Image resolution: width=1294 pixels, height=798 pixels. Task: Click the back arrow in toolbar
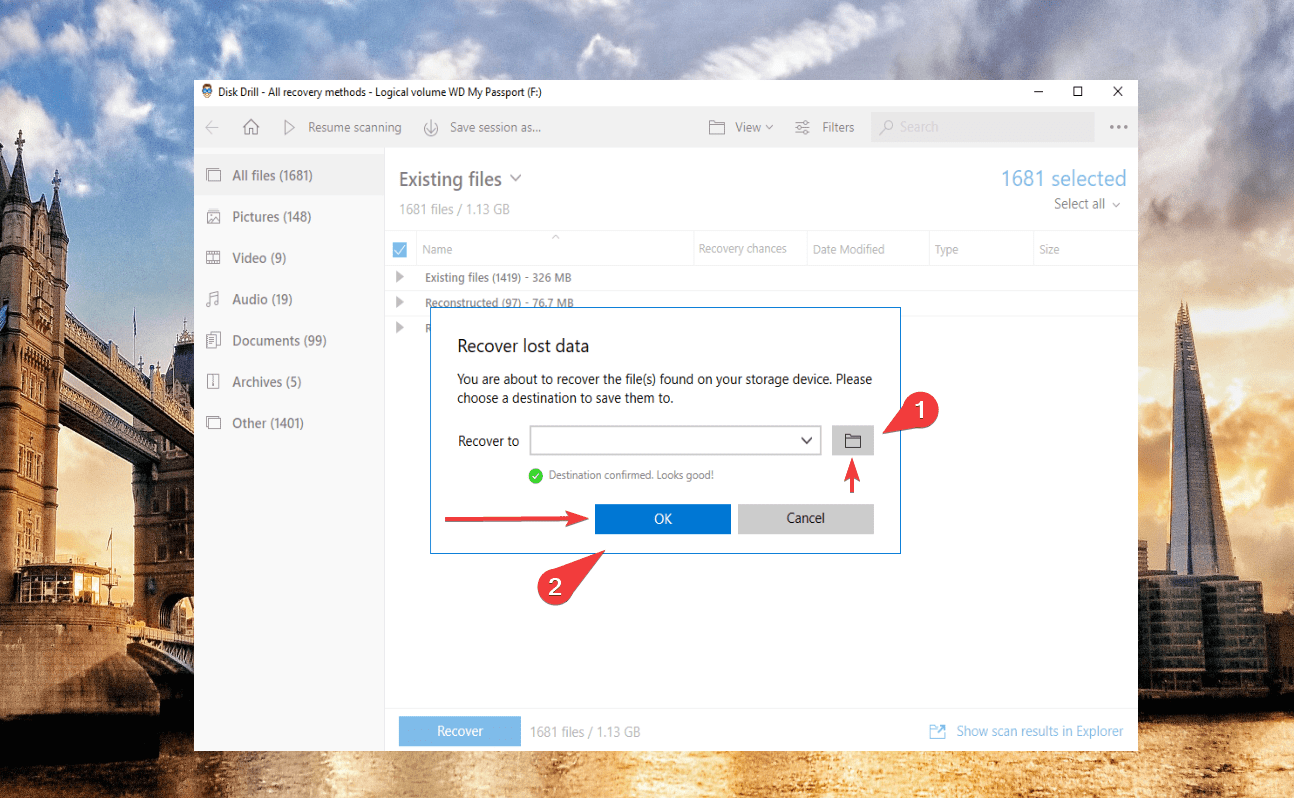212,127
